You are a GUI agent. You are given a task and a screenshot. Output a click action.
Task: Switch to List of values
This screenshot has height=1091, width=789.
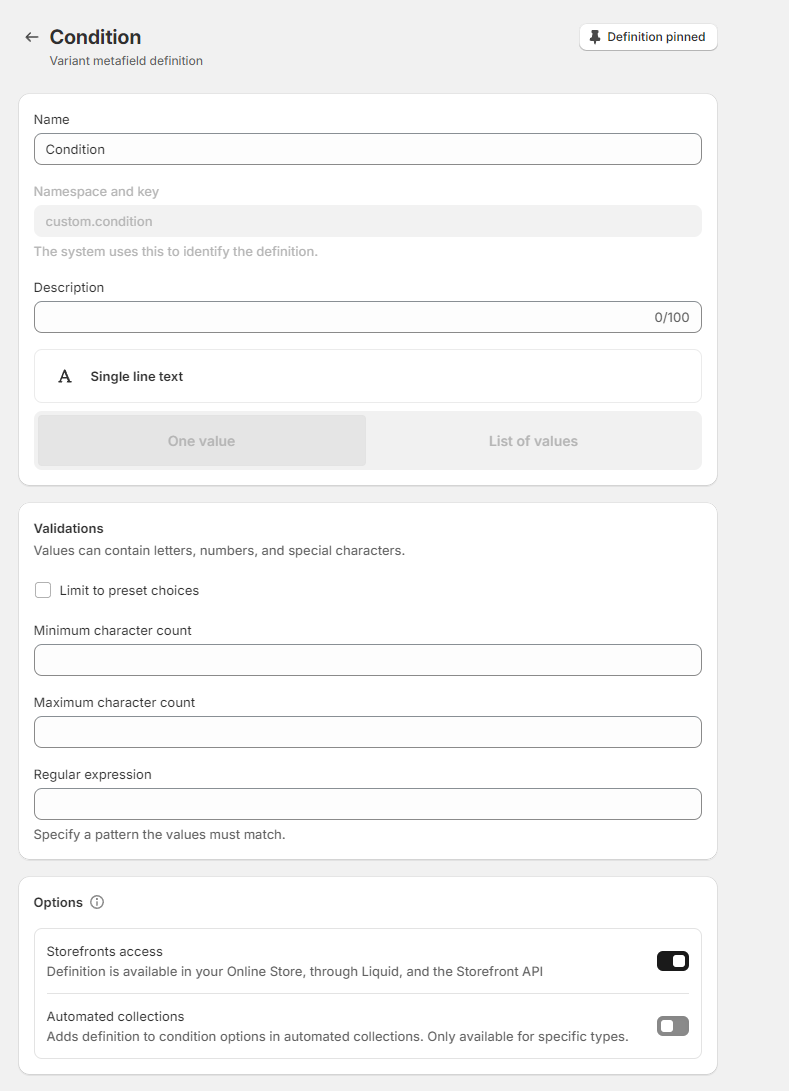coord(533,441)
